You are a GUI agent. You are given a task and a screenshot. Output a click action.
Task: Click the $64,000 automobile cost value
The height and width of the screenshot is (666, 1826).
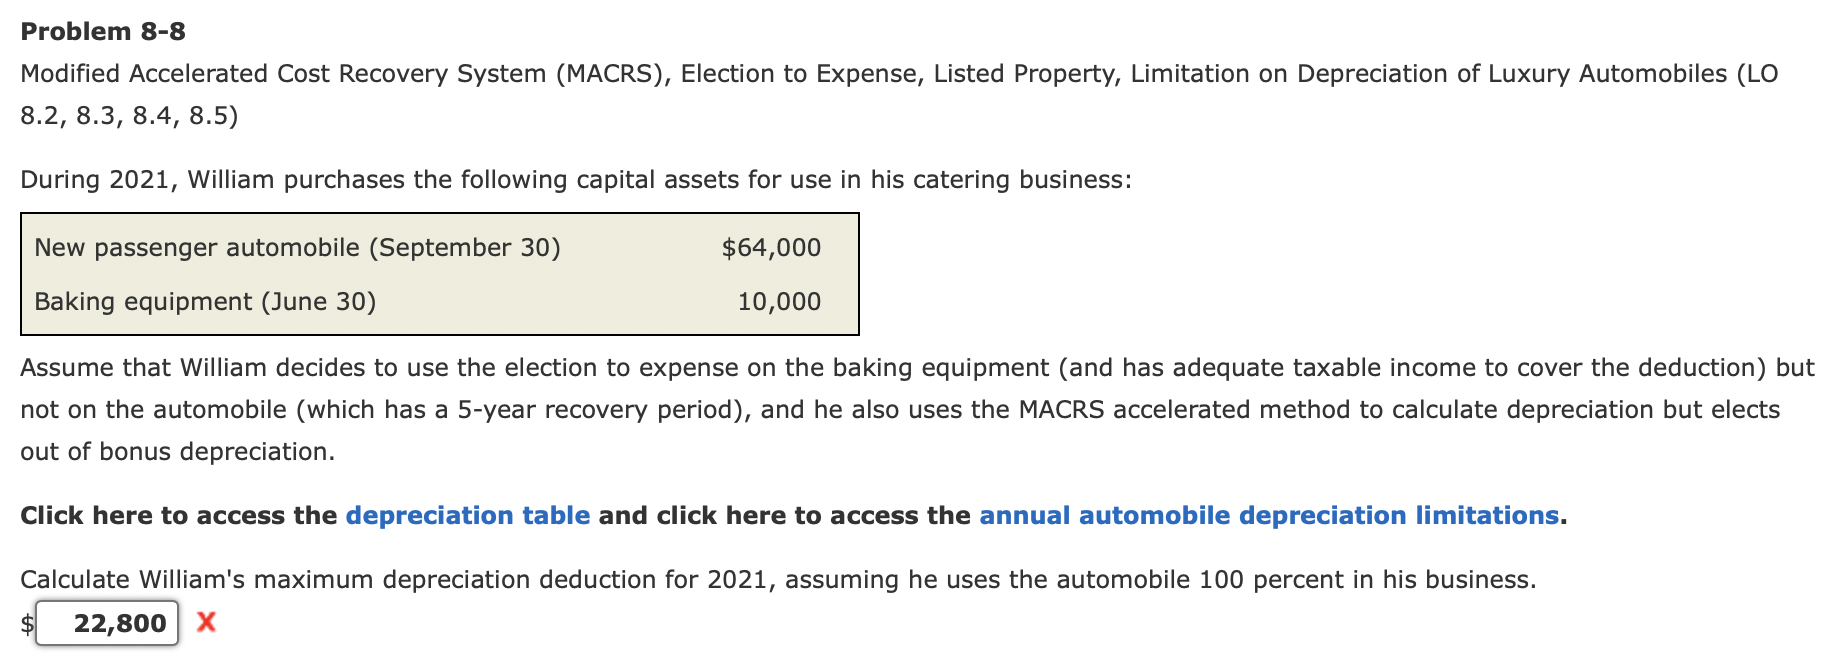(x=771, y=247)
